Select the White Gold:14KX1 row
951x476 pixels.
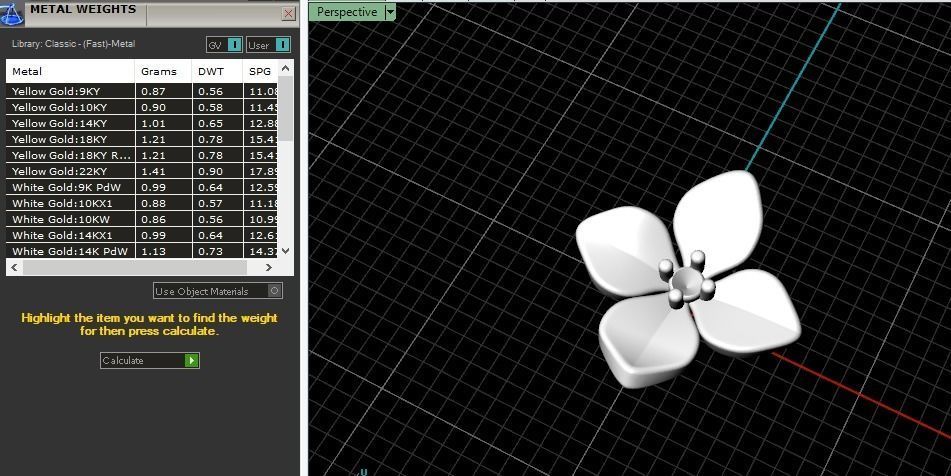[142, 235]
